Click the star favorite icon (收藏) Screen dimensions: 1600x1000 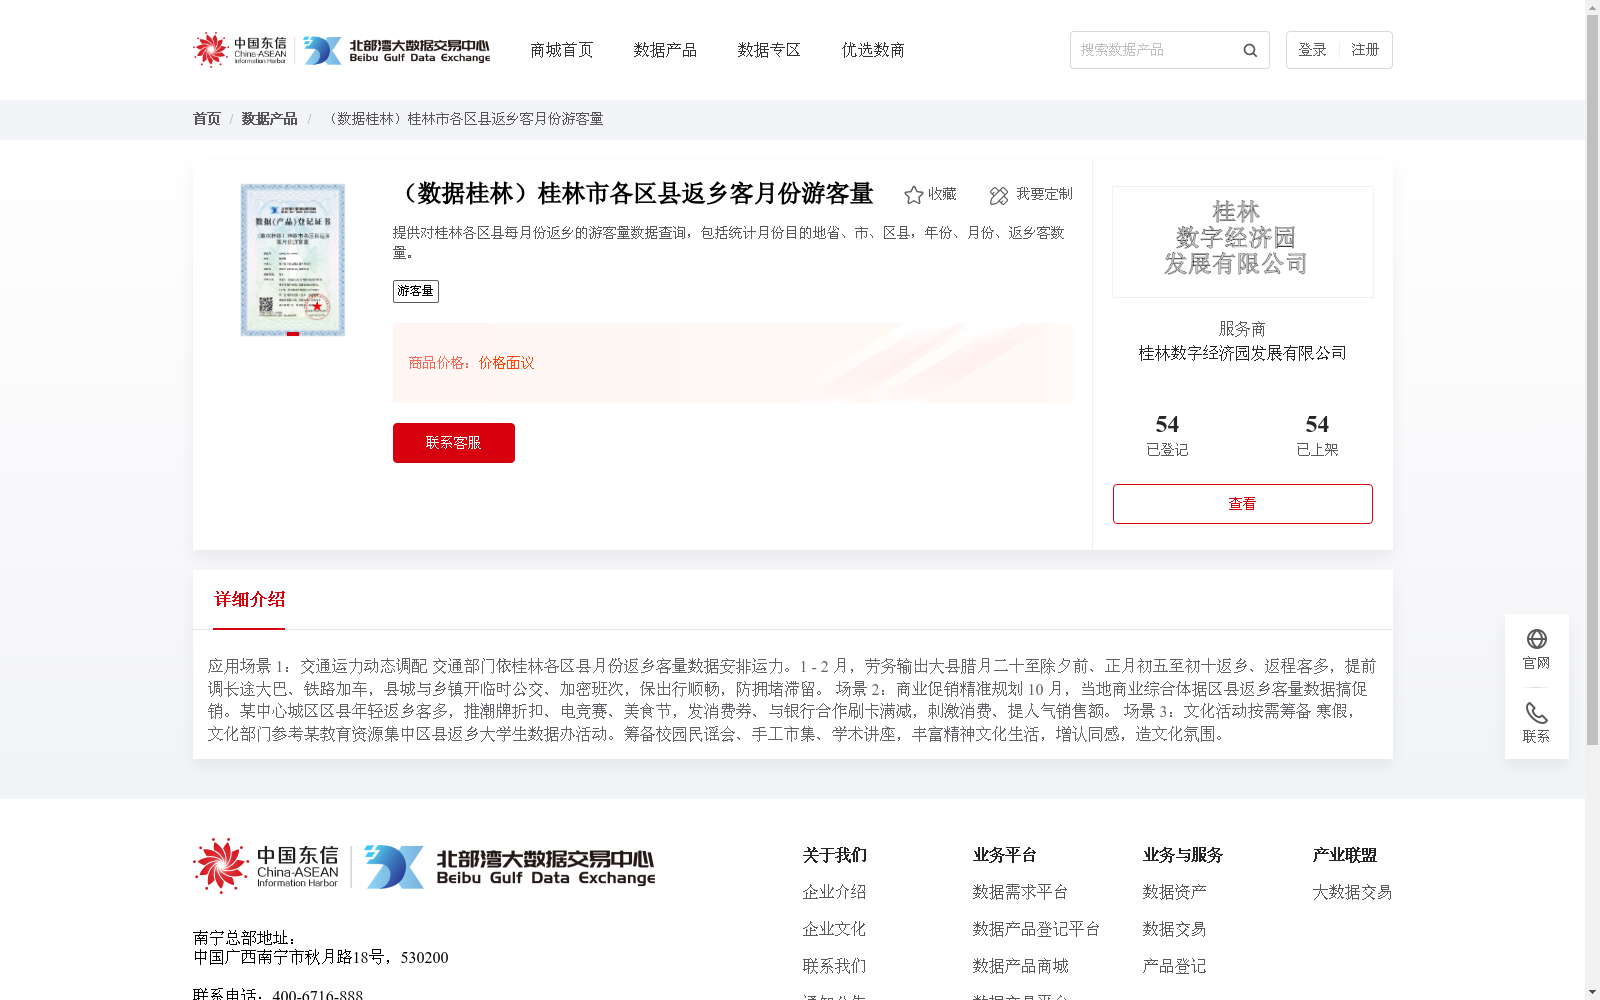pyautogui.click(x=913, y=195)
